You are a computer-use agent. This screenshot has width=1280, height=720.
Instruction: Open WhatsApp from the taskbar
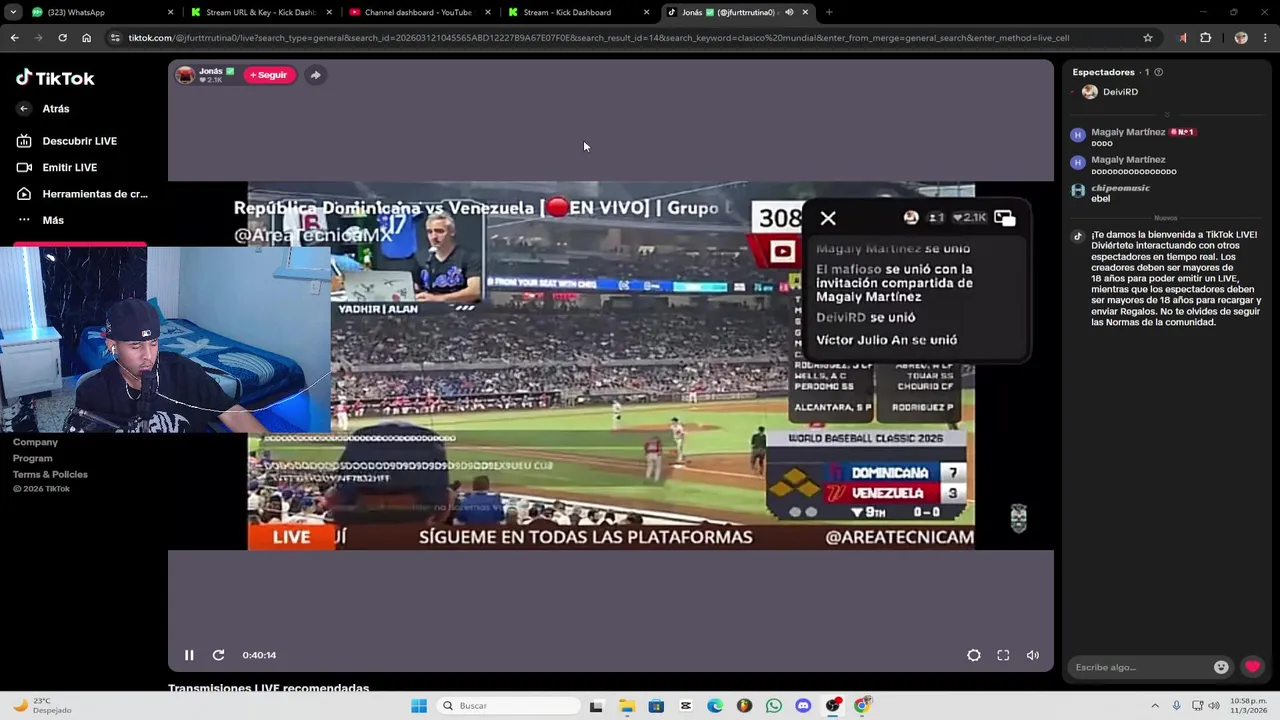click(774, 706)
